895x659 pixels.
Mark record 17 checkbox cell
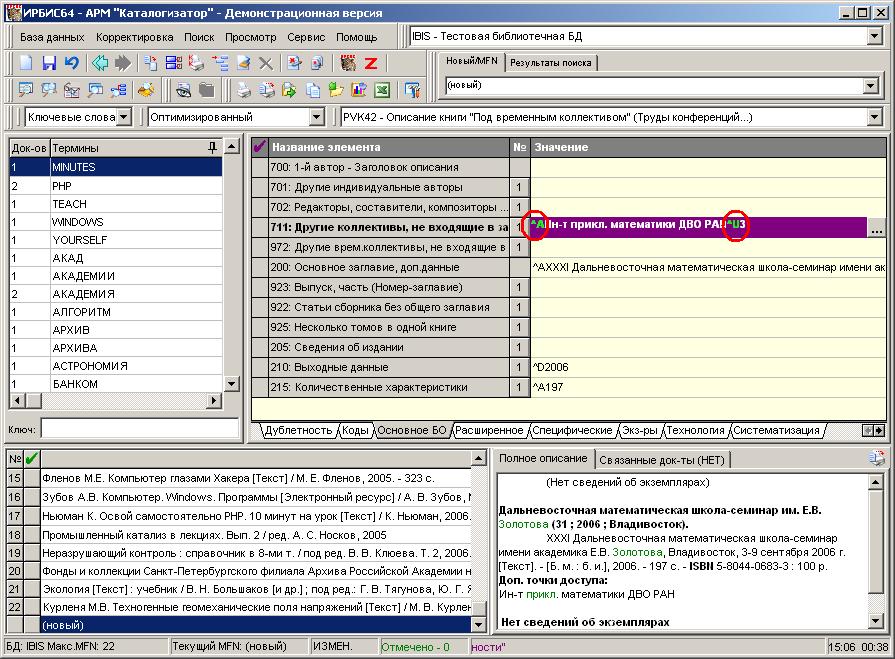pyautogui.click(x=32, y=516)
